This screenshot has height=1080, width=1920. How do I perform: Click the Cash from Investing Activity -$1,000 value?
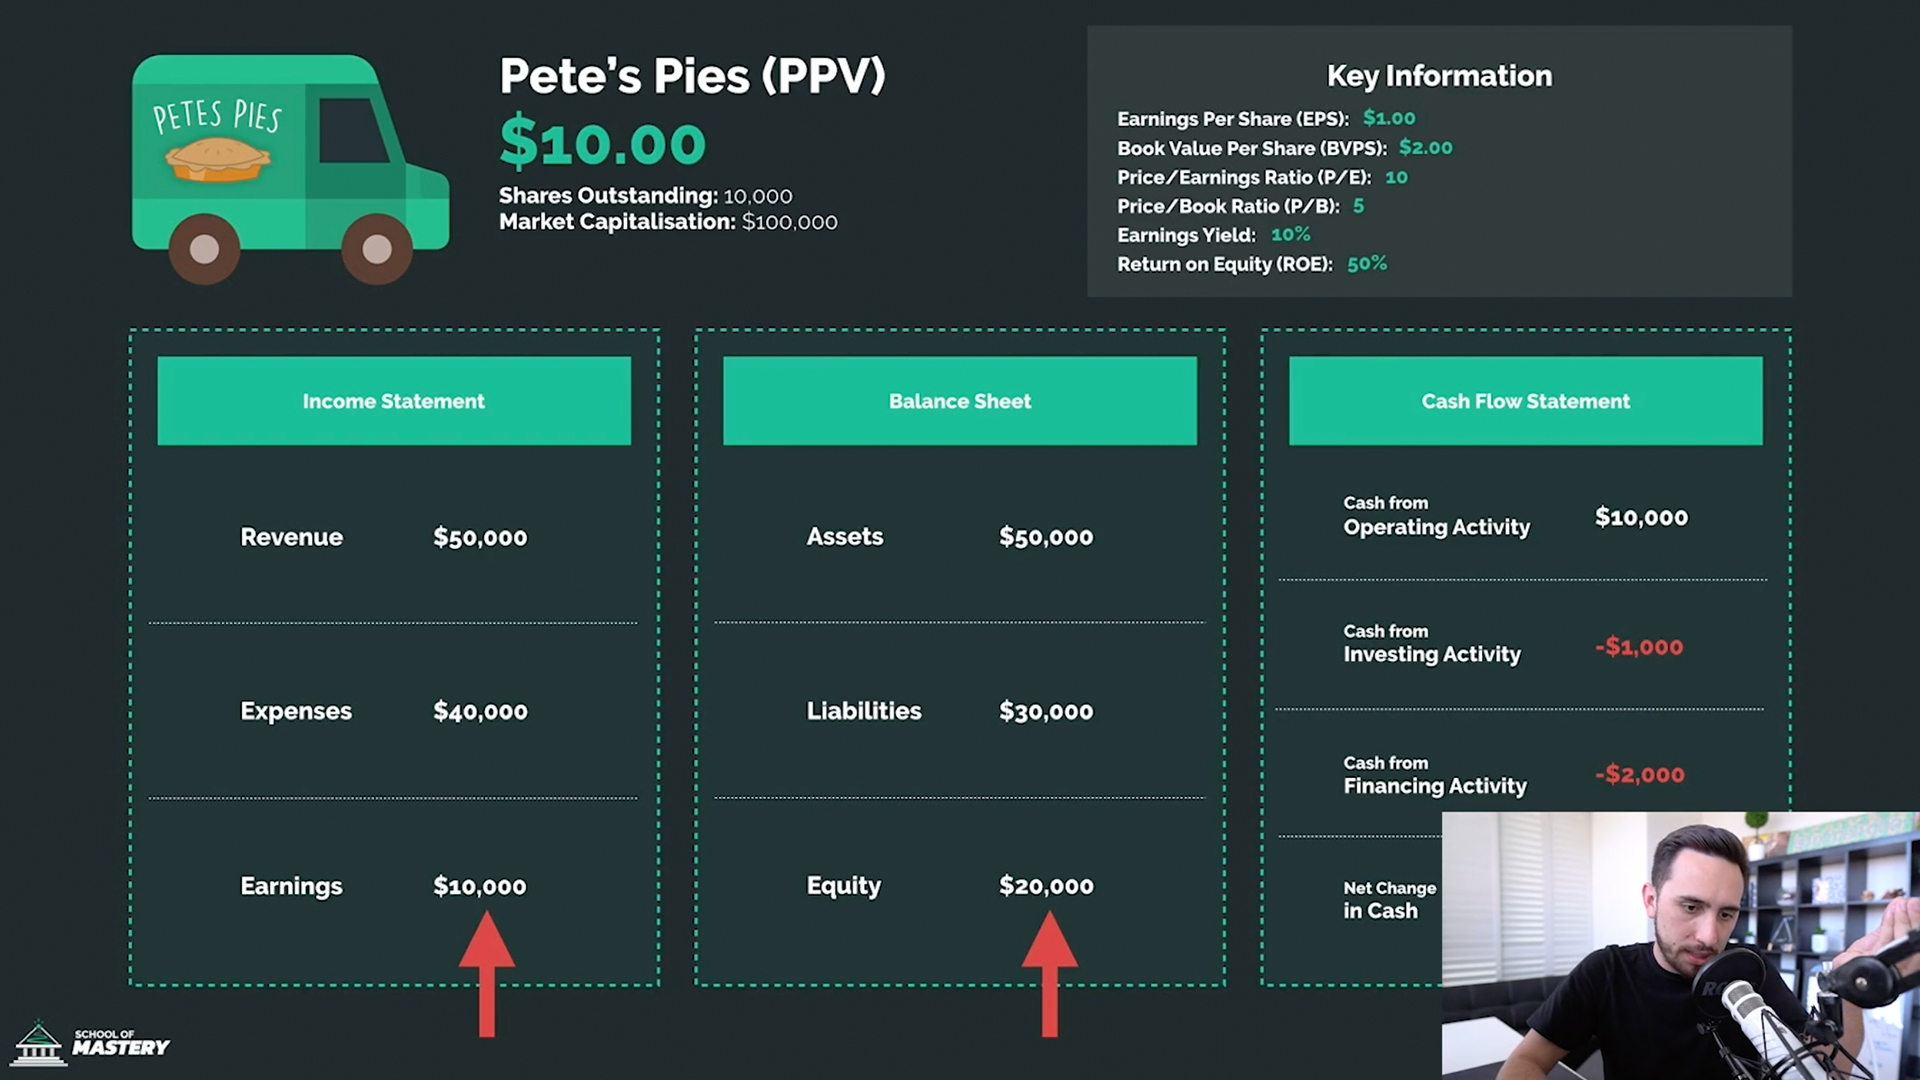[1639, 647]
